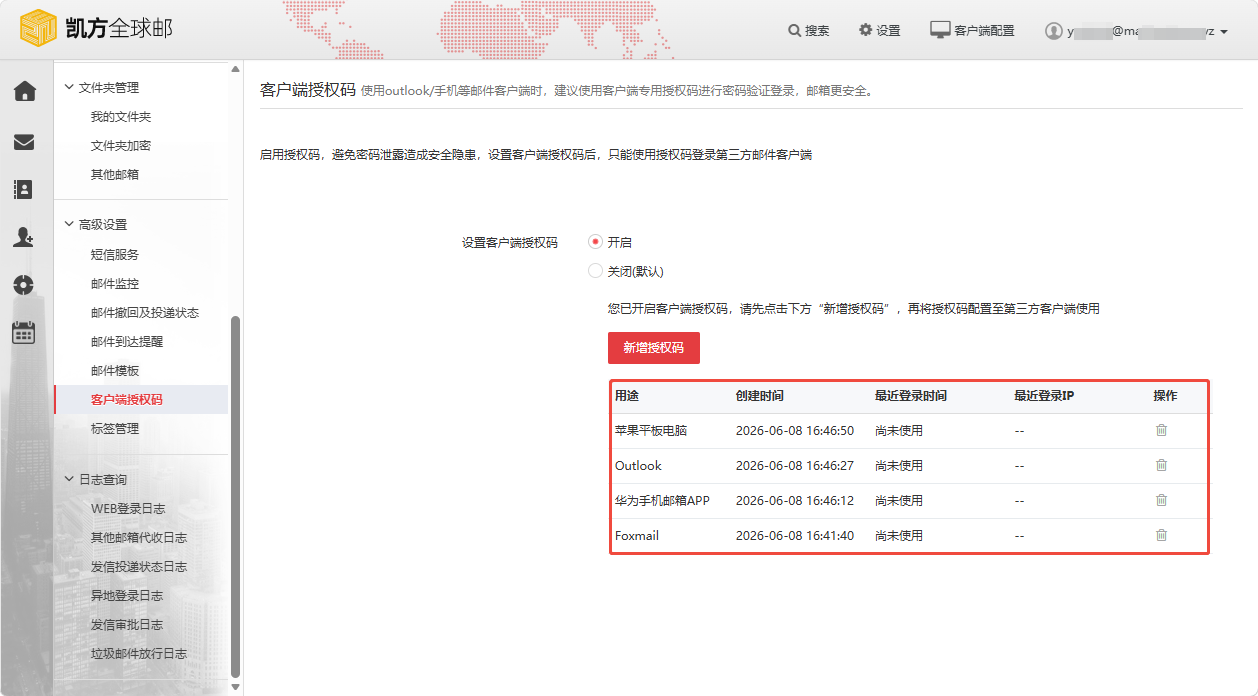Open 异地登录日志
The height and width of the screenshot is (696, 1258).
pyautogui.click(x=127, y=596)
